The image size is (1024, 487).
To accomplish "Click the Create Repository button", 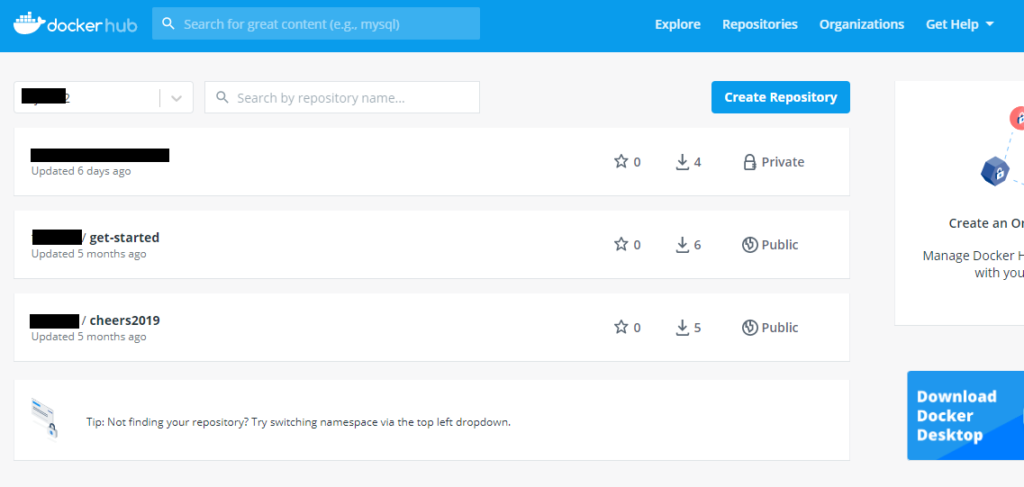I will 780,97.
